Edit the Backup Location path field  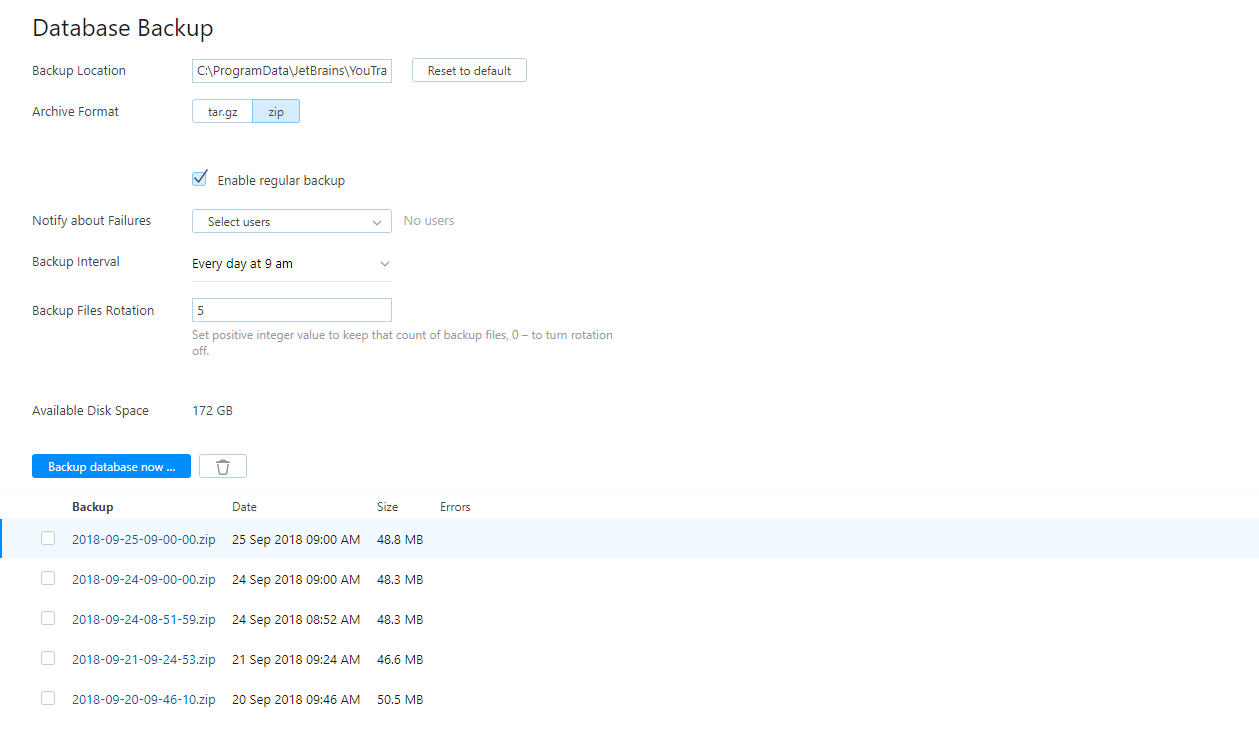(291, 70)
